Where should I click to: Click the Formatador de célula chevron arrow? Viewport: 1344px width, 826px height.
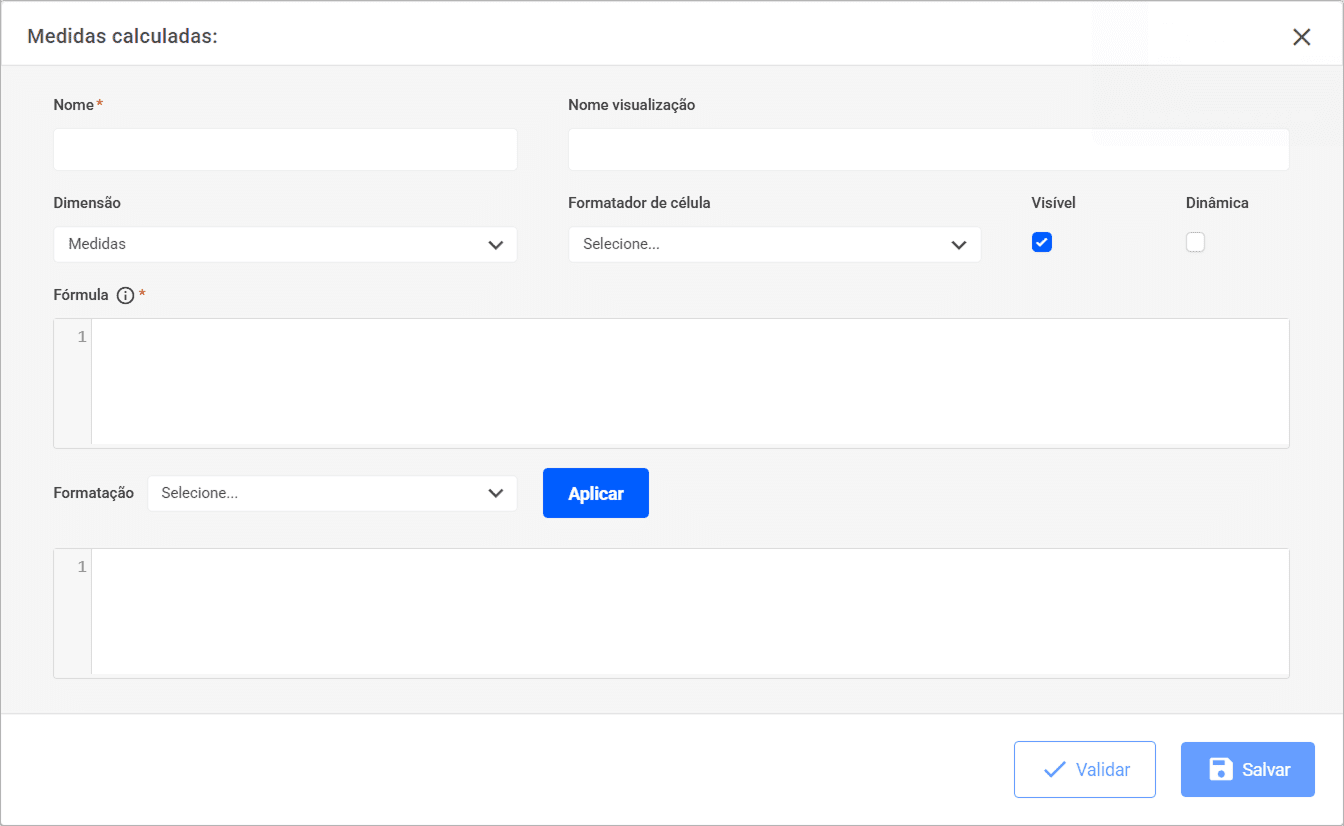959,245
